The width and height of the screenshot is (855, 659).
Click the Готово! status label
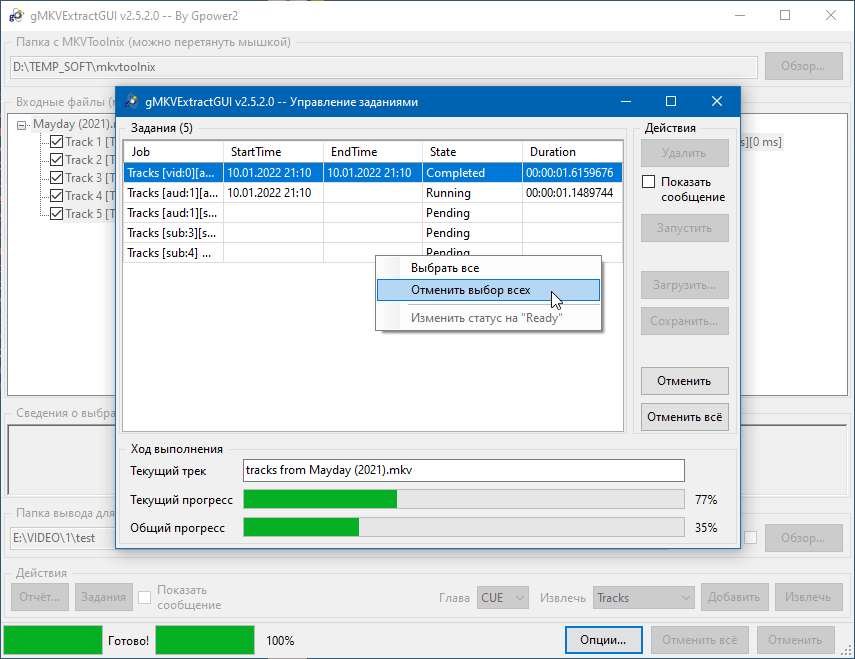(x=129, y=640)
